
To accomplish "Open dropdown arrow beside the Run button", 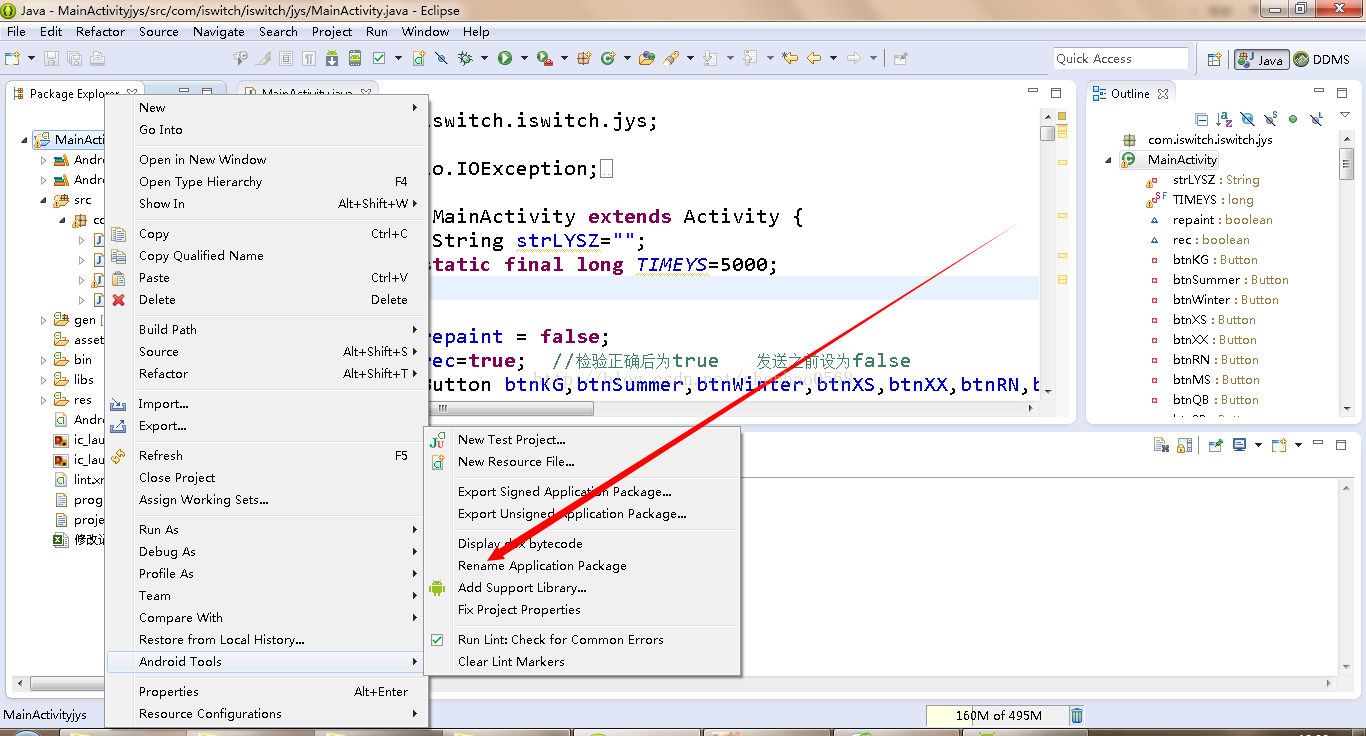I will pos(524,58).
